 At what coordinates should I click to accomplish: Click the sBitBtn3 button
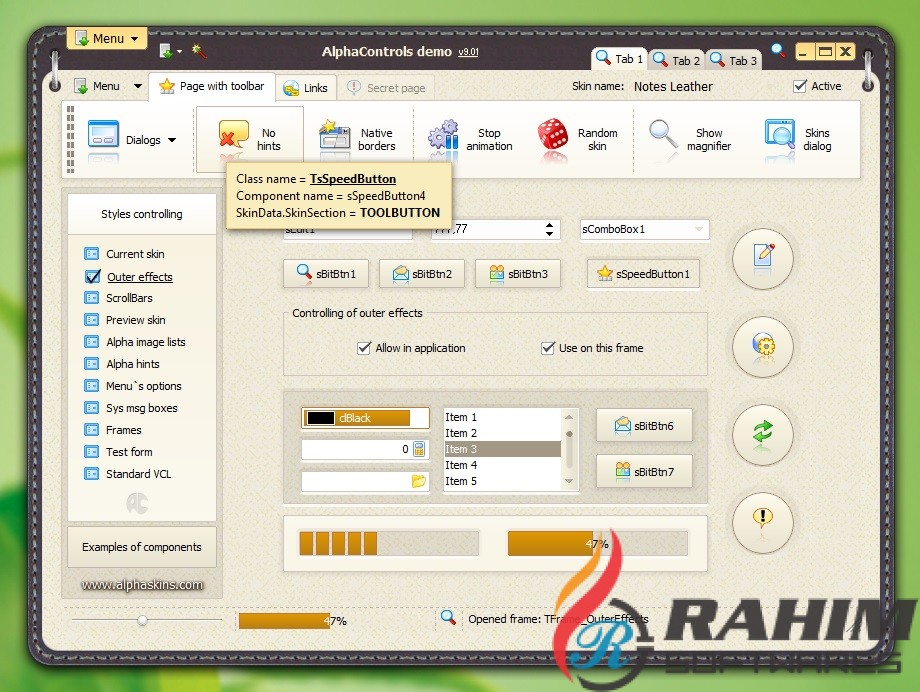tap(518, 274)
